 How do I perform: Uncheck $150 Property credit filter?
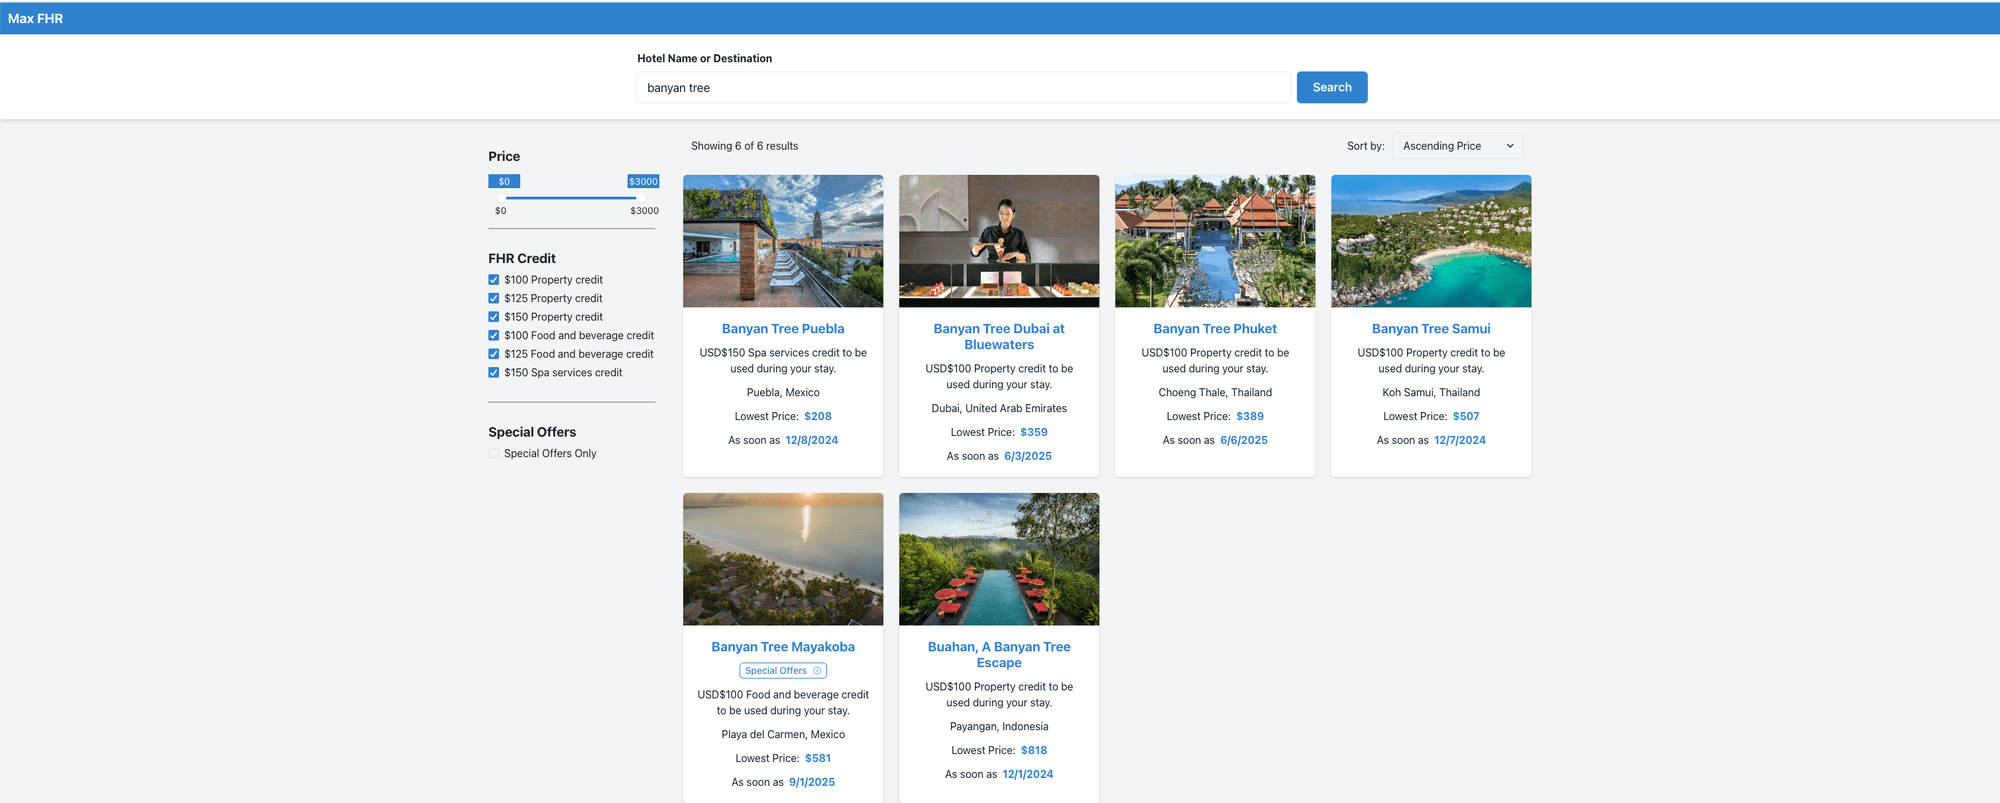[493, 317]
